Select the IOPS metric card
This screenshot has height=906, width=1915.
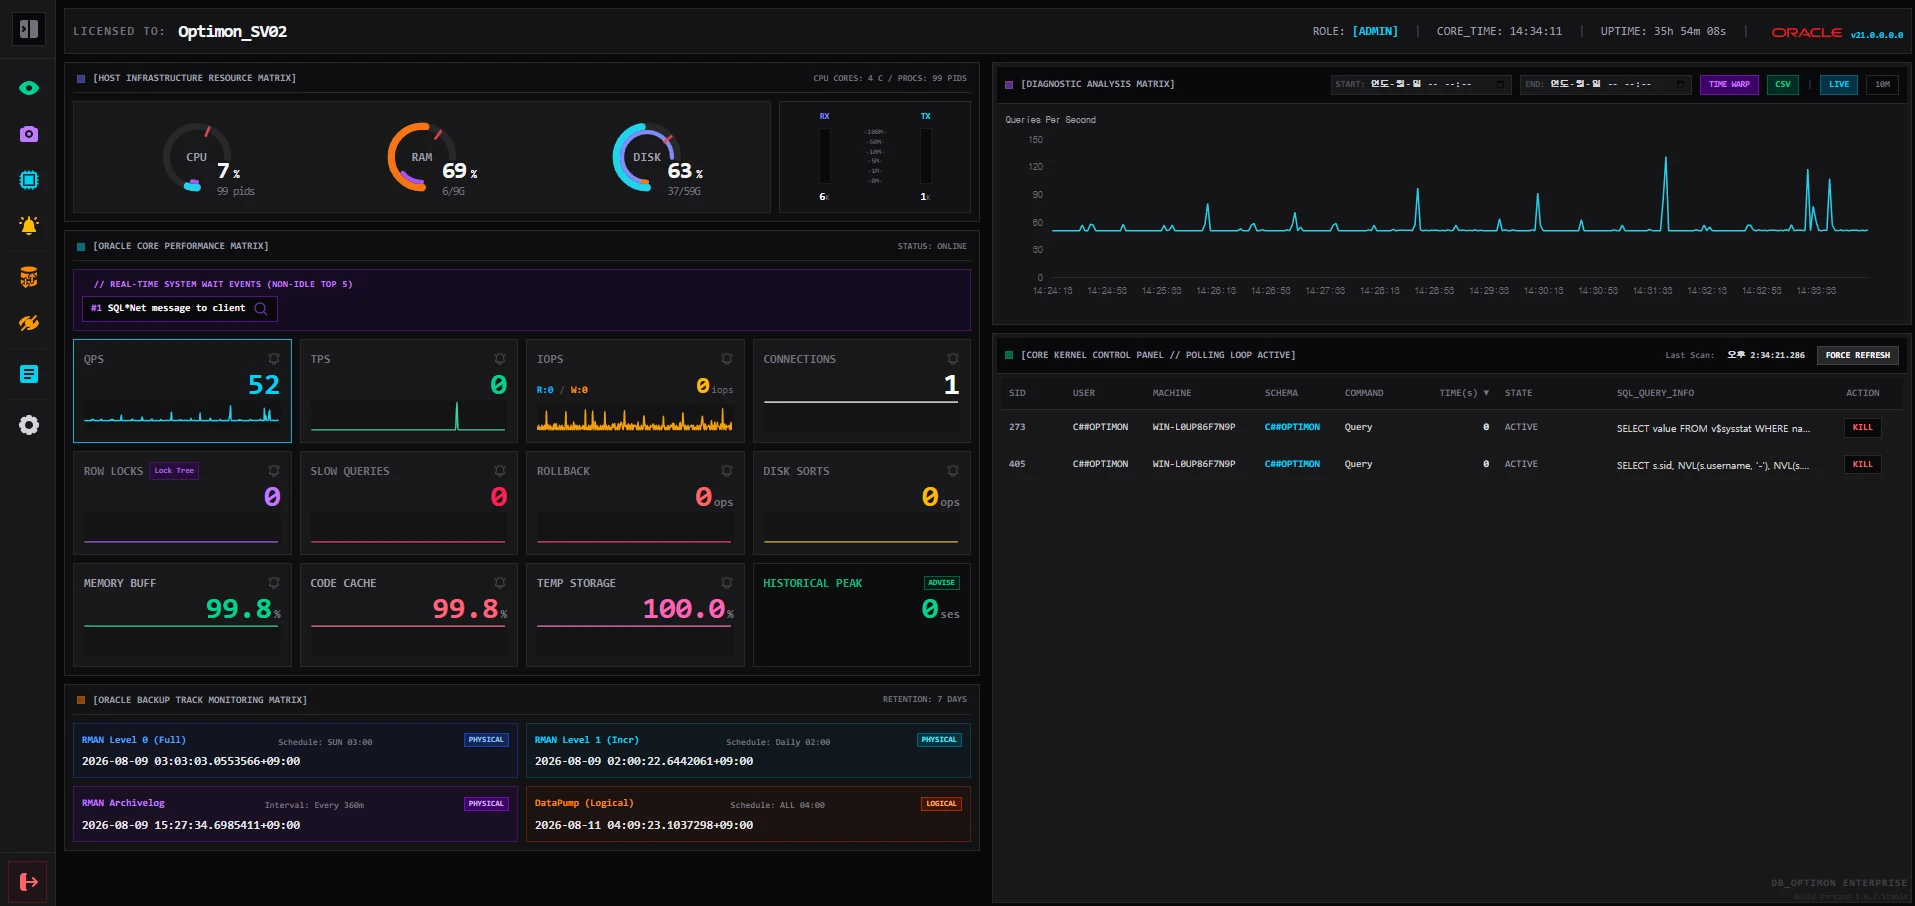(635, 391)
